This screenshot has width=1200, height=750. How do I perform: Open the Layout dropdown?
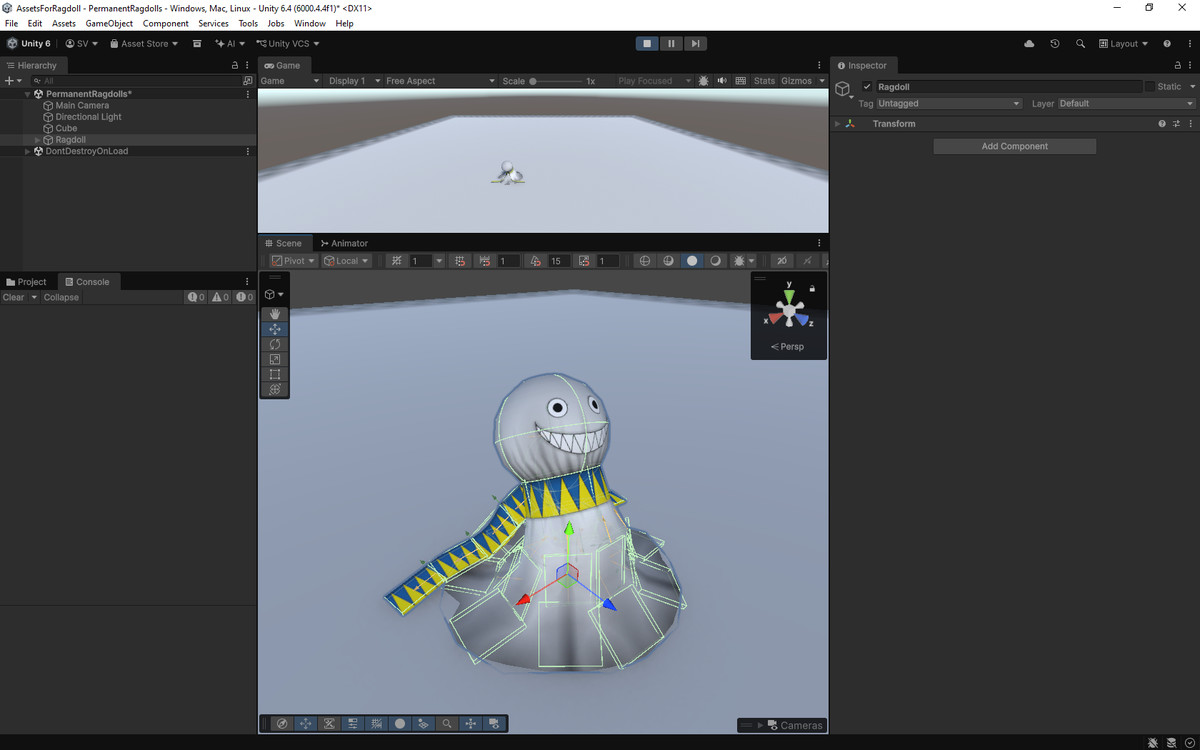[1124, 44]
